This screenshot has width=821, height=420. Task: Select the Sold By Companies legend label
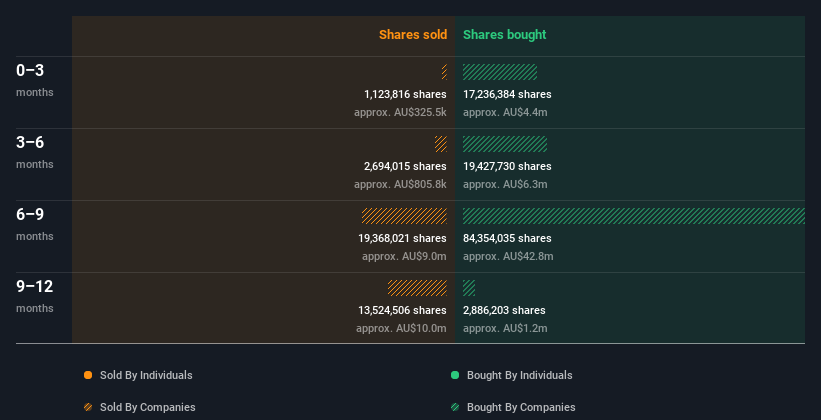tap(148, 407)
